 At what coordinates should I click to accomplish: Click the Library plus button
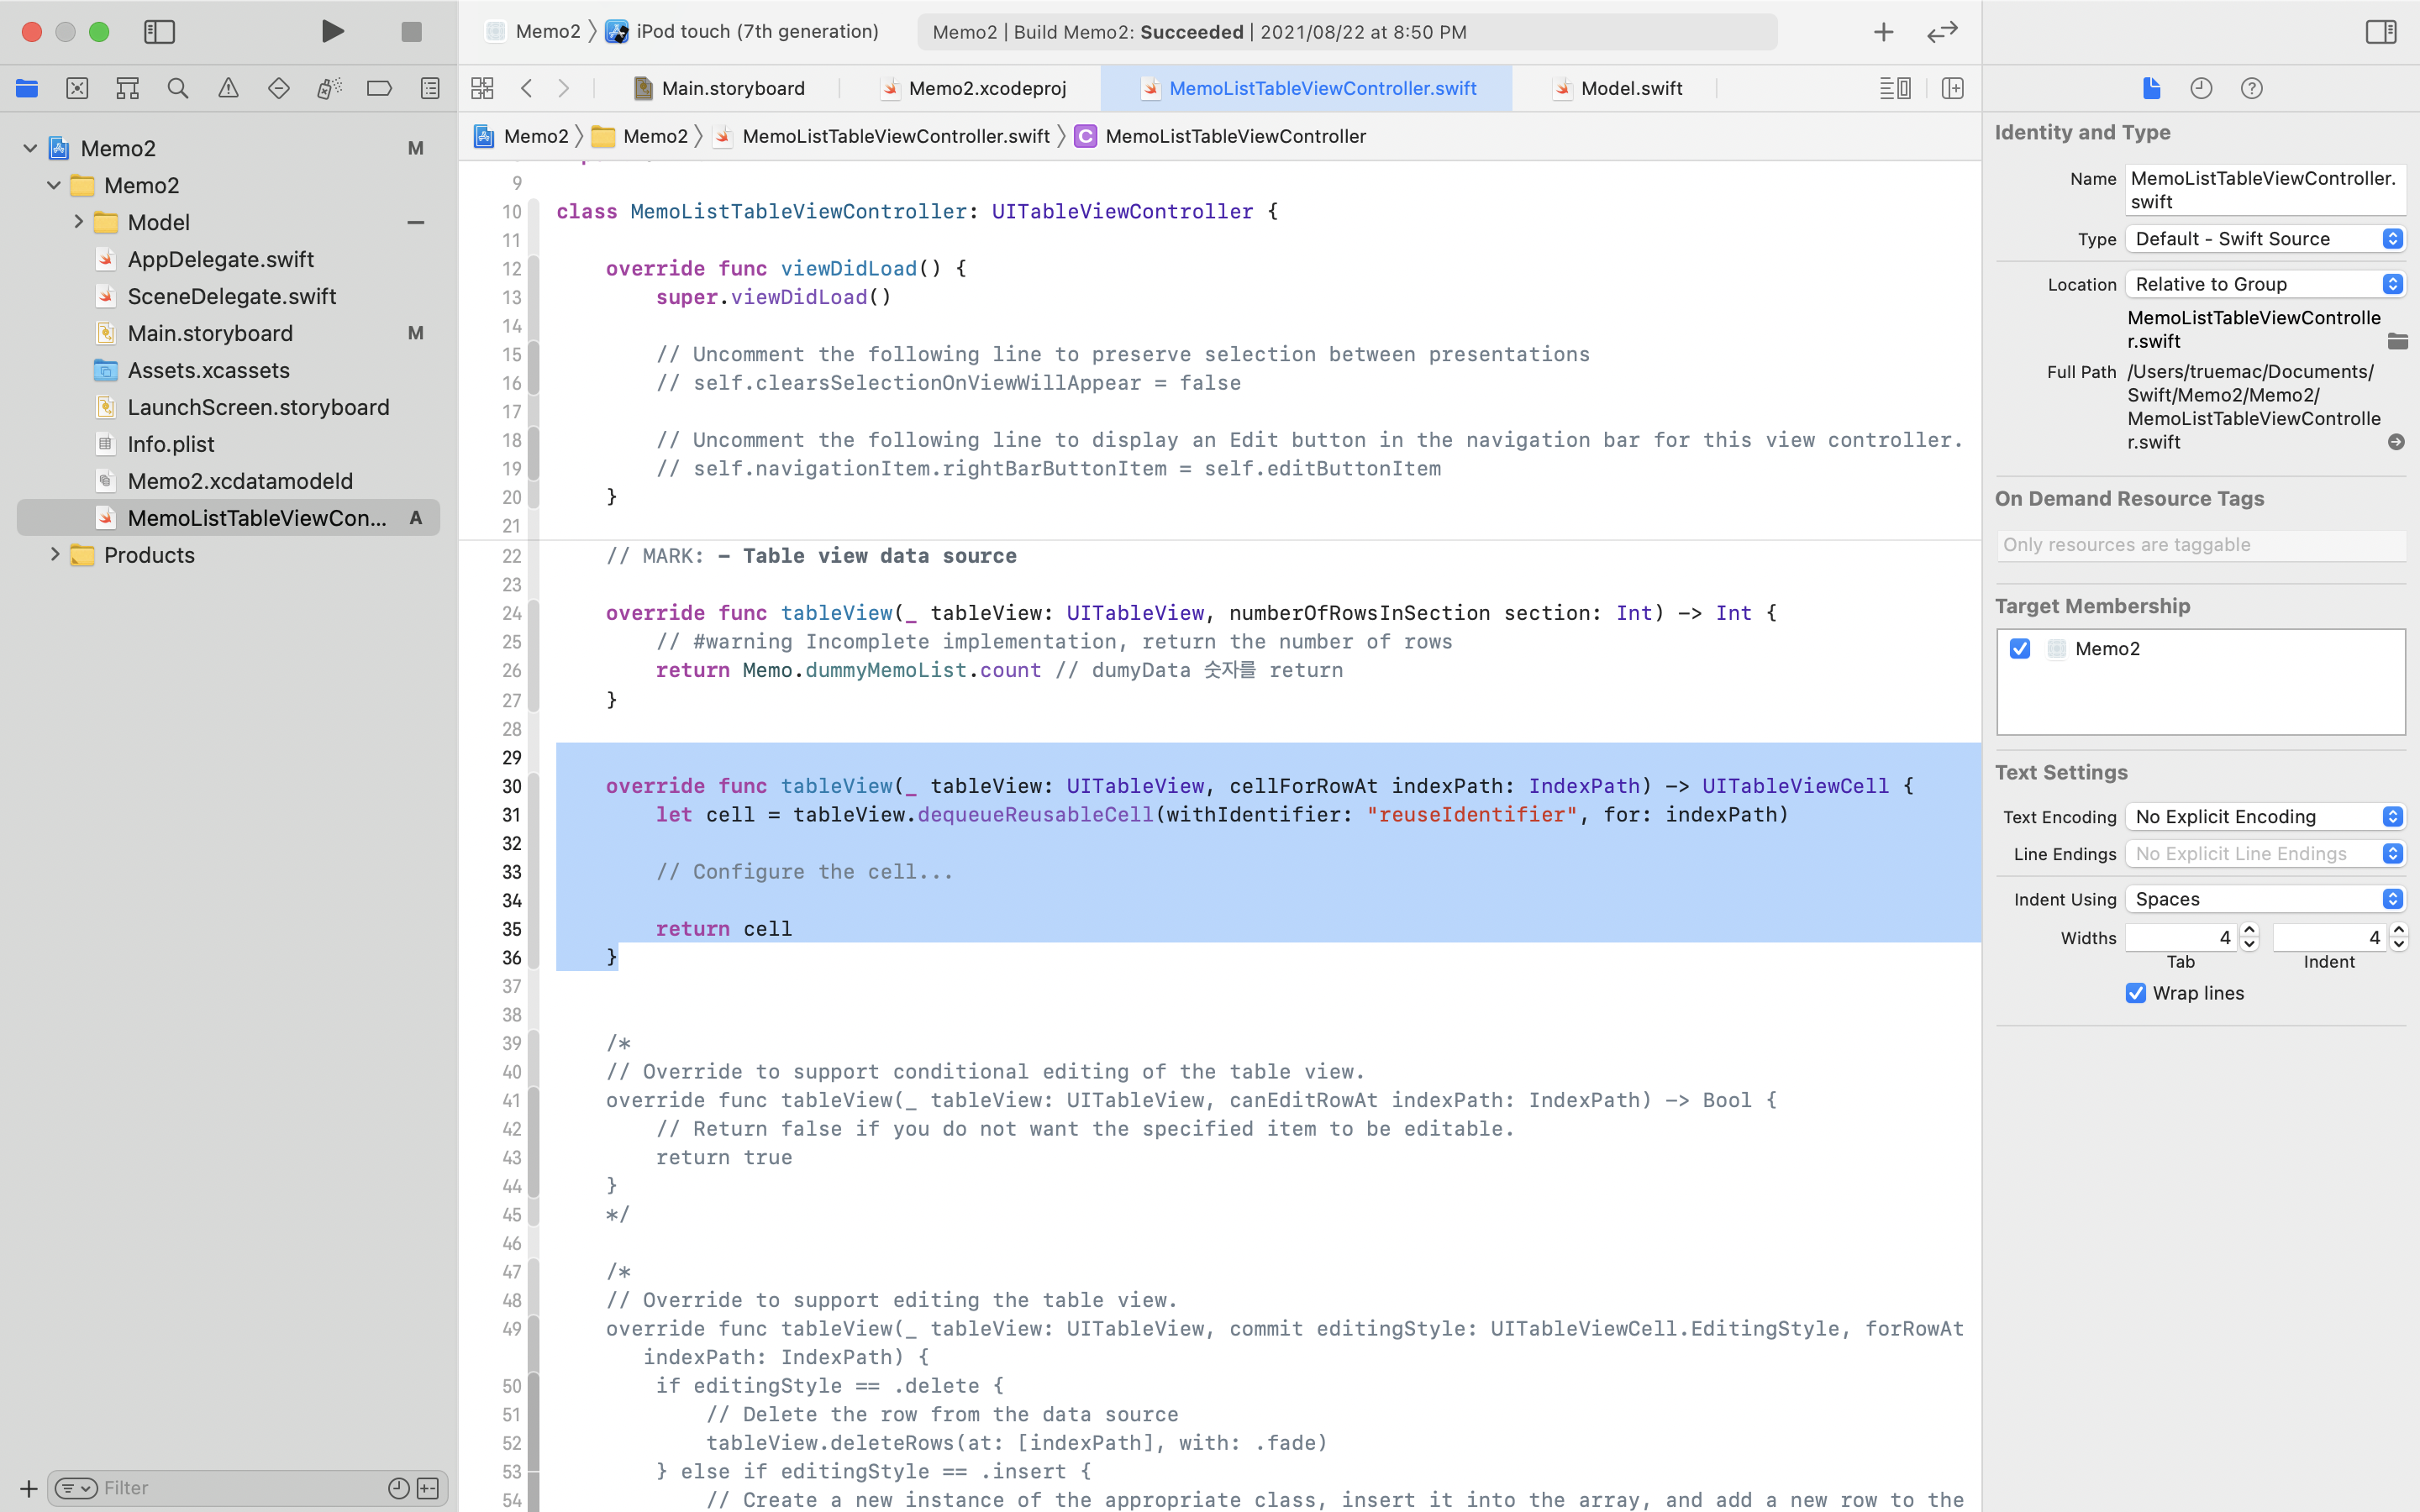pyautogui.click(x=1883, y=32)
